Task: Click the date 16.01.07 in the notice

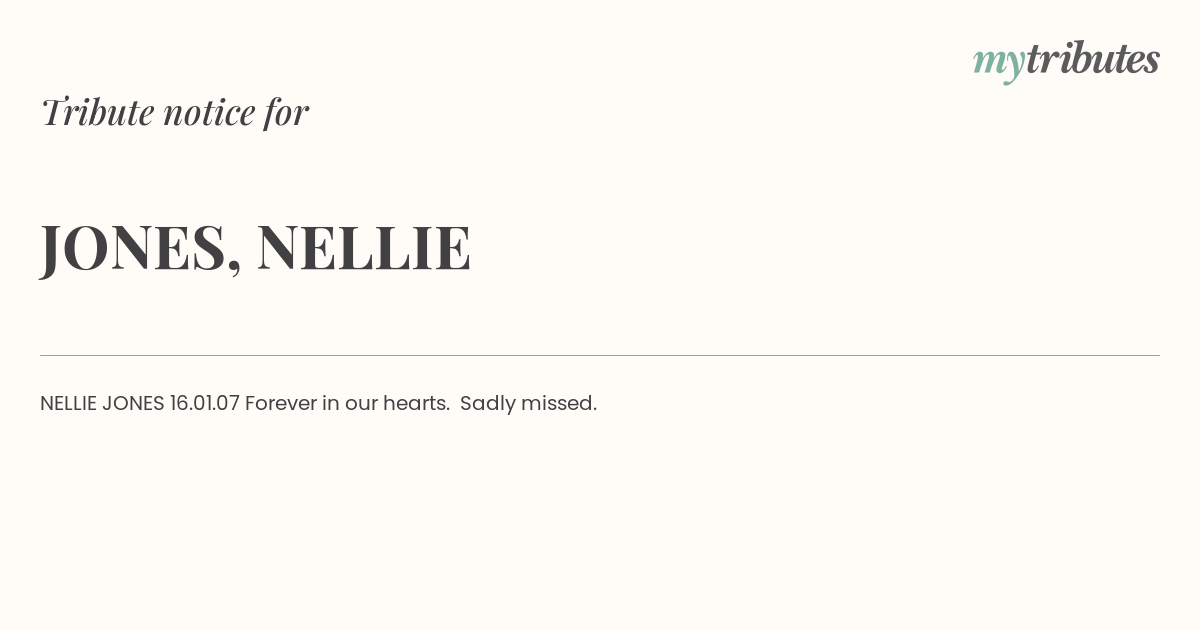Action: pos(204,403)
